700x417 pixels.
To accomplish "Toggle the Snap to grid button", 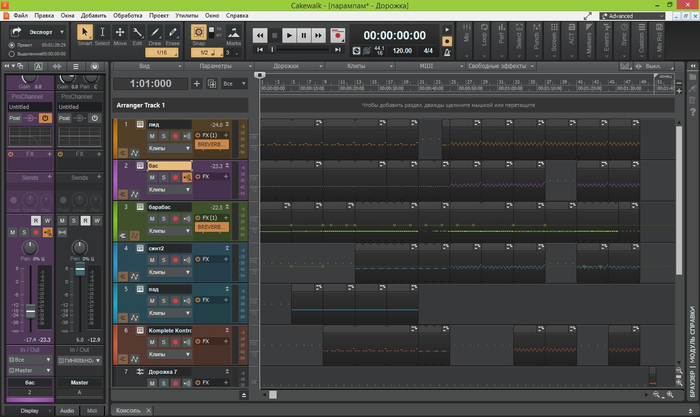I will tap(198, 33).
